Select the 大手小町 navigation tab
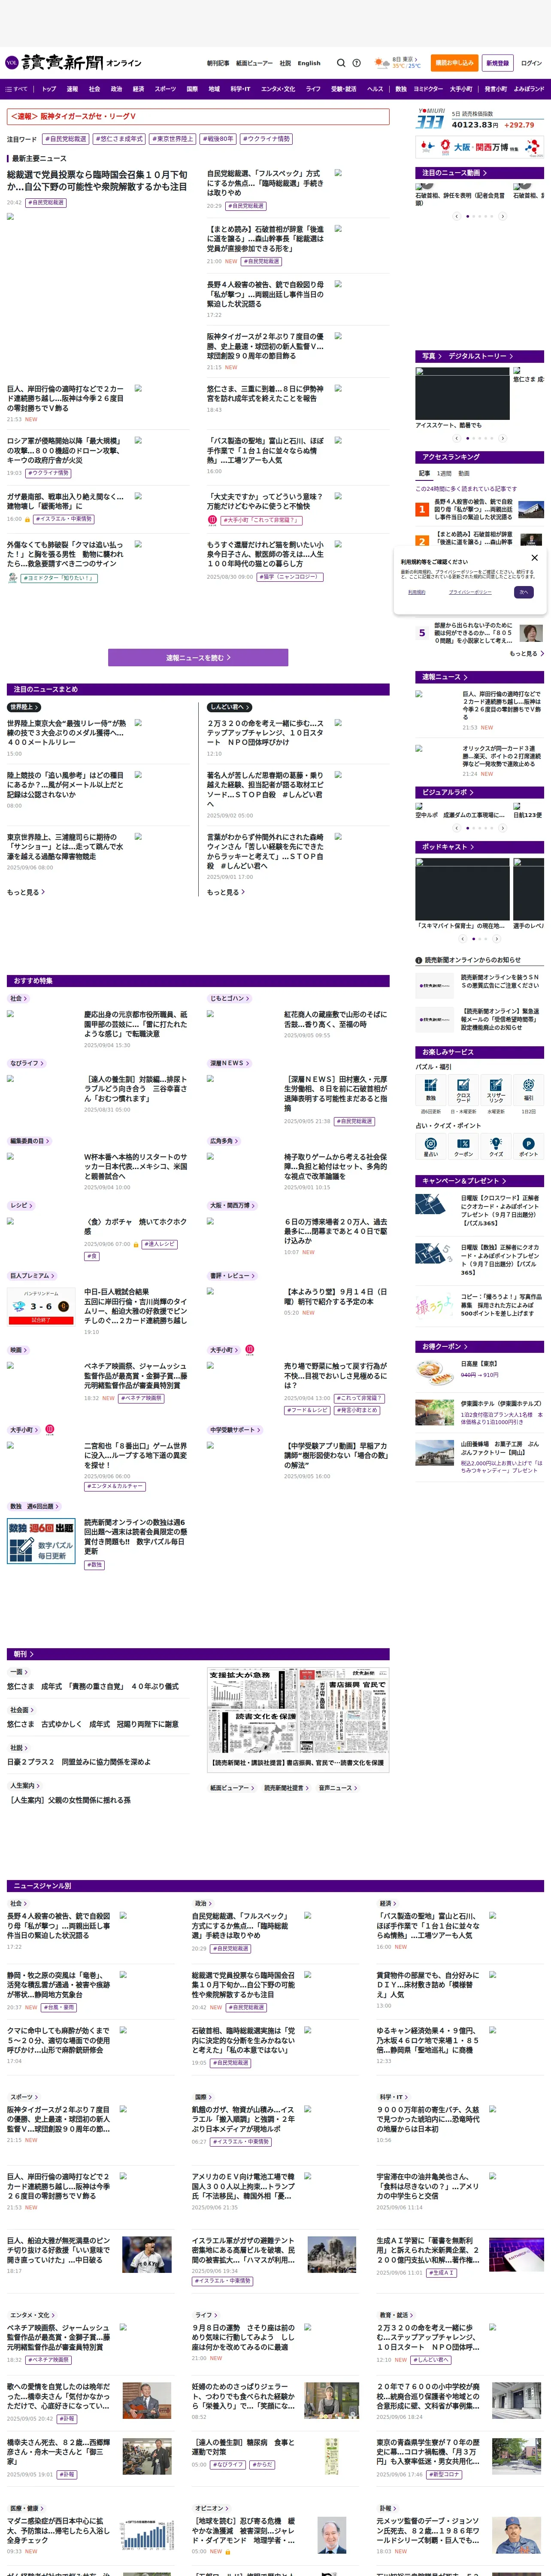 [x=461, y=89]
